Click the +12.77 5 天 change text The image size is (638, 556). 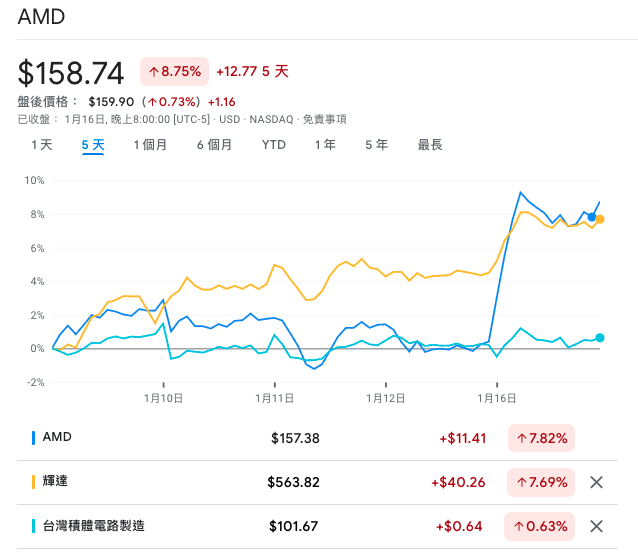click(x=252, y=72)
